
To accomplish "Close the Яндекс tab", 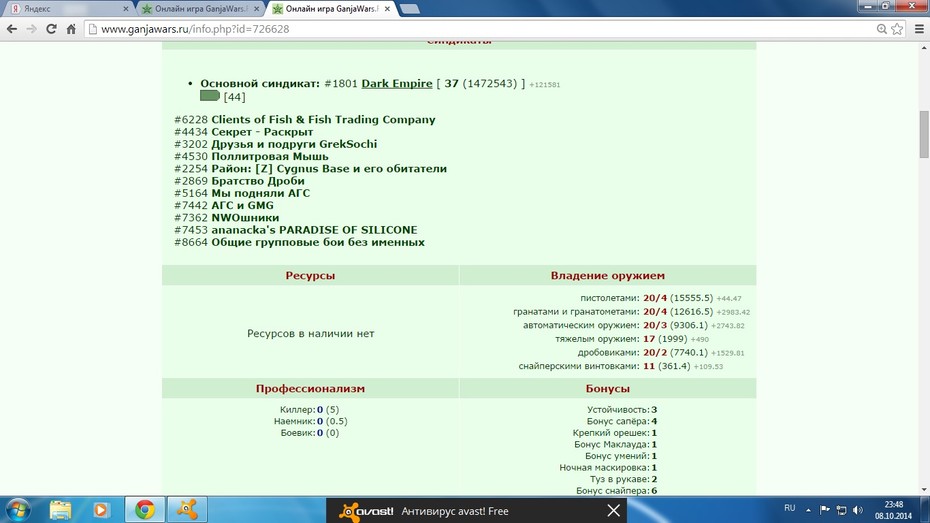I will pos(126,9).
